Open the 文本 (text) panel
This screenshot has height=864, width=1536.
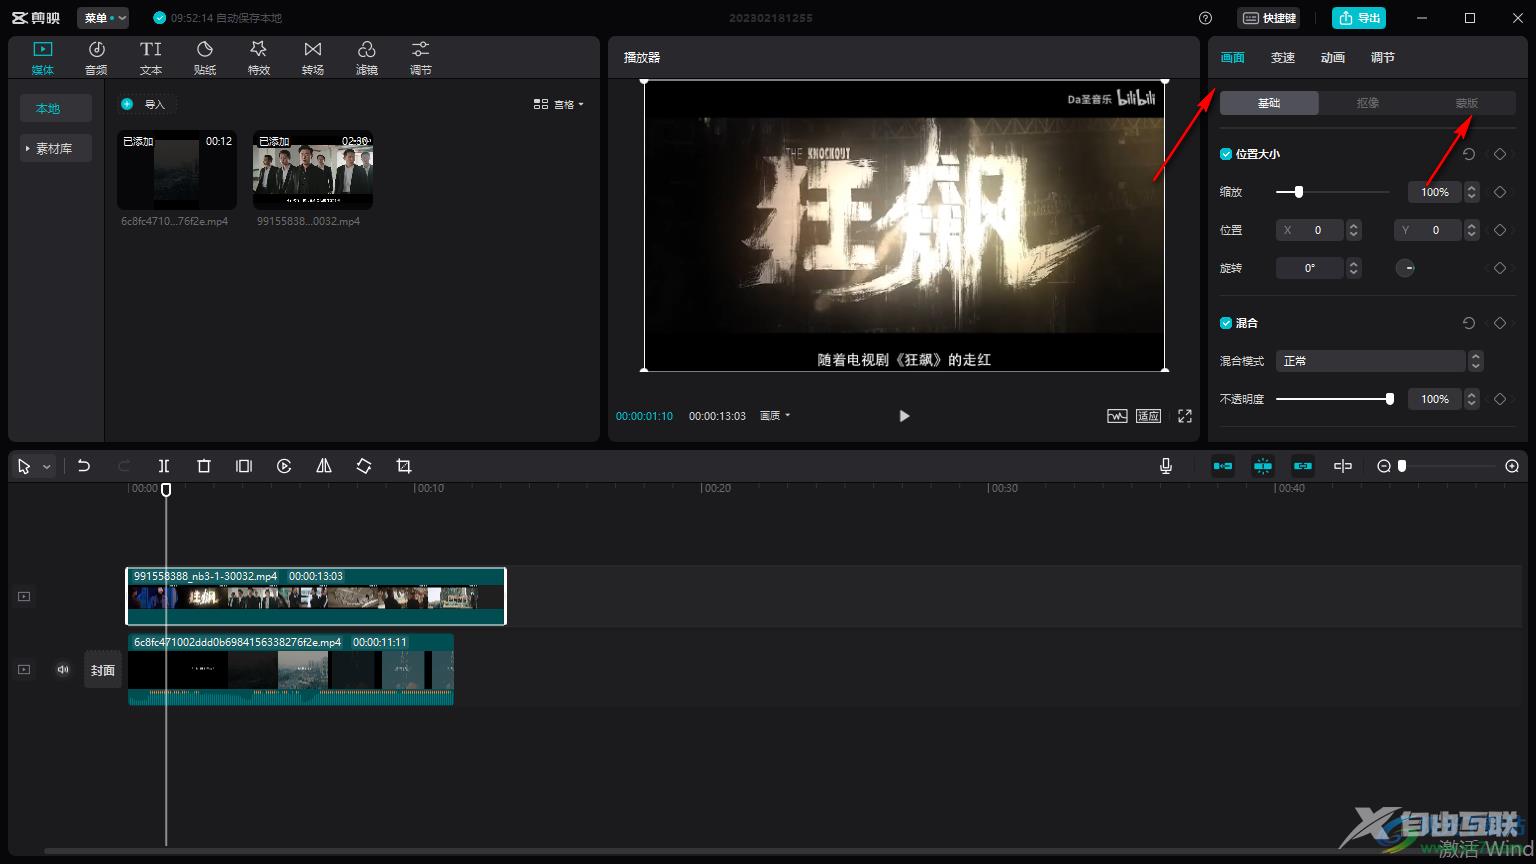(151, 58)
